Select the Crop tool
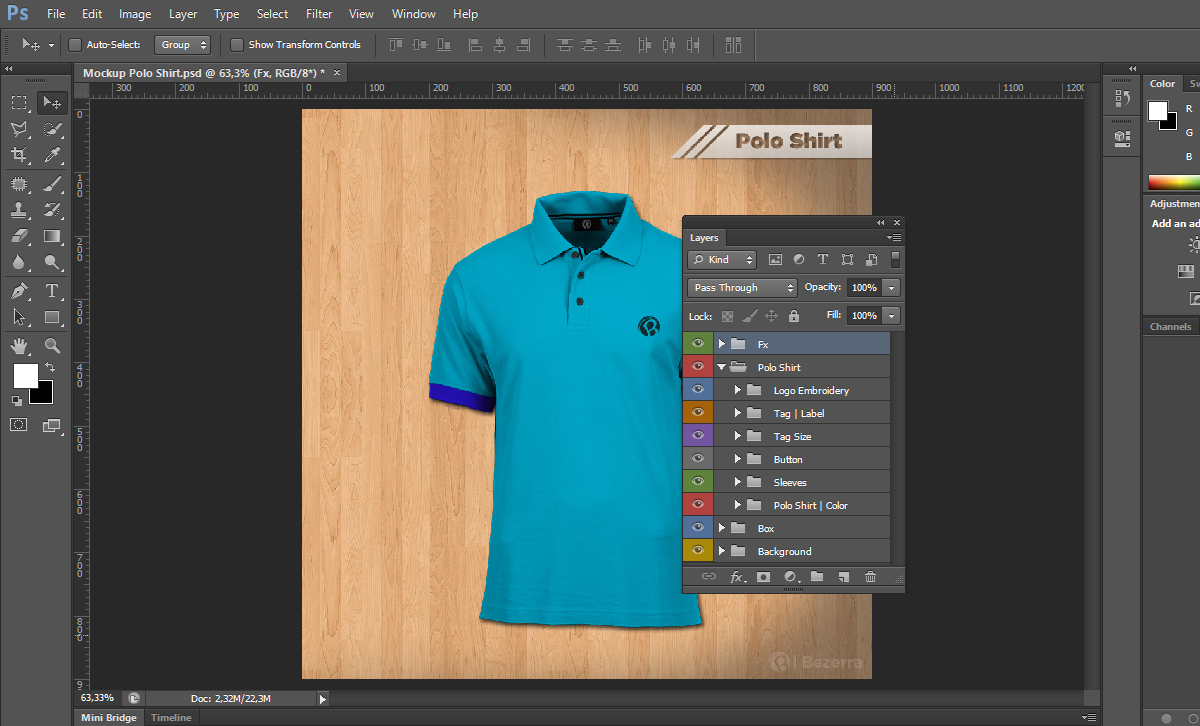This screenshot has height=726, width=1200. (x=19, y=155)
